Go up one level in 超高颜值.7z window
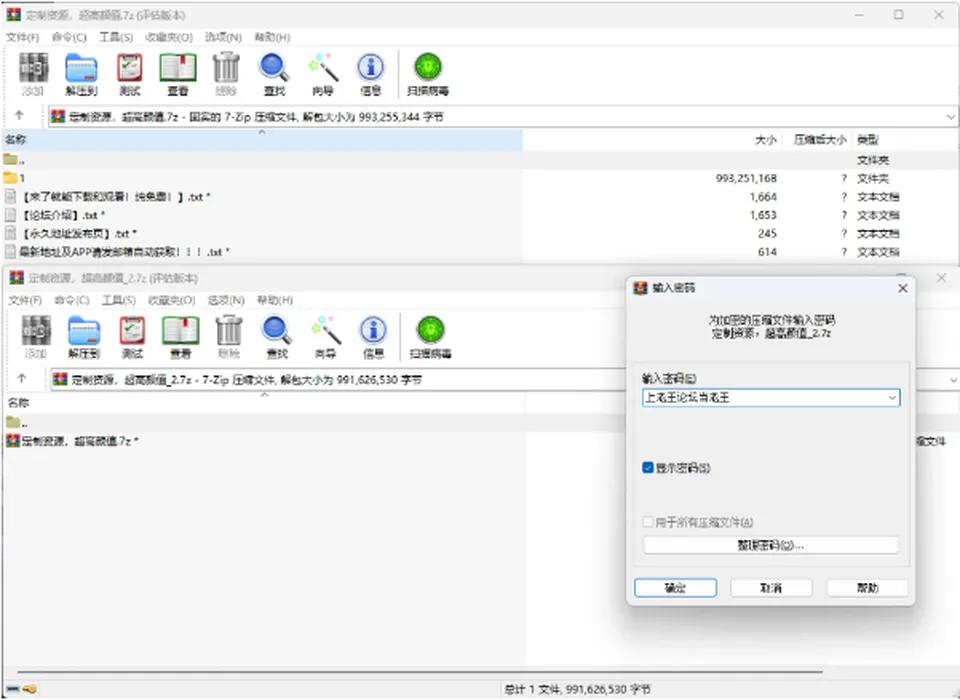The width and height of the screenshot is (960, 700). click(x=19, y=115)
